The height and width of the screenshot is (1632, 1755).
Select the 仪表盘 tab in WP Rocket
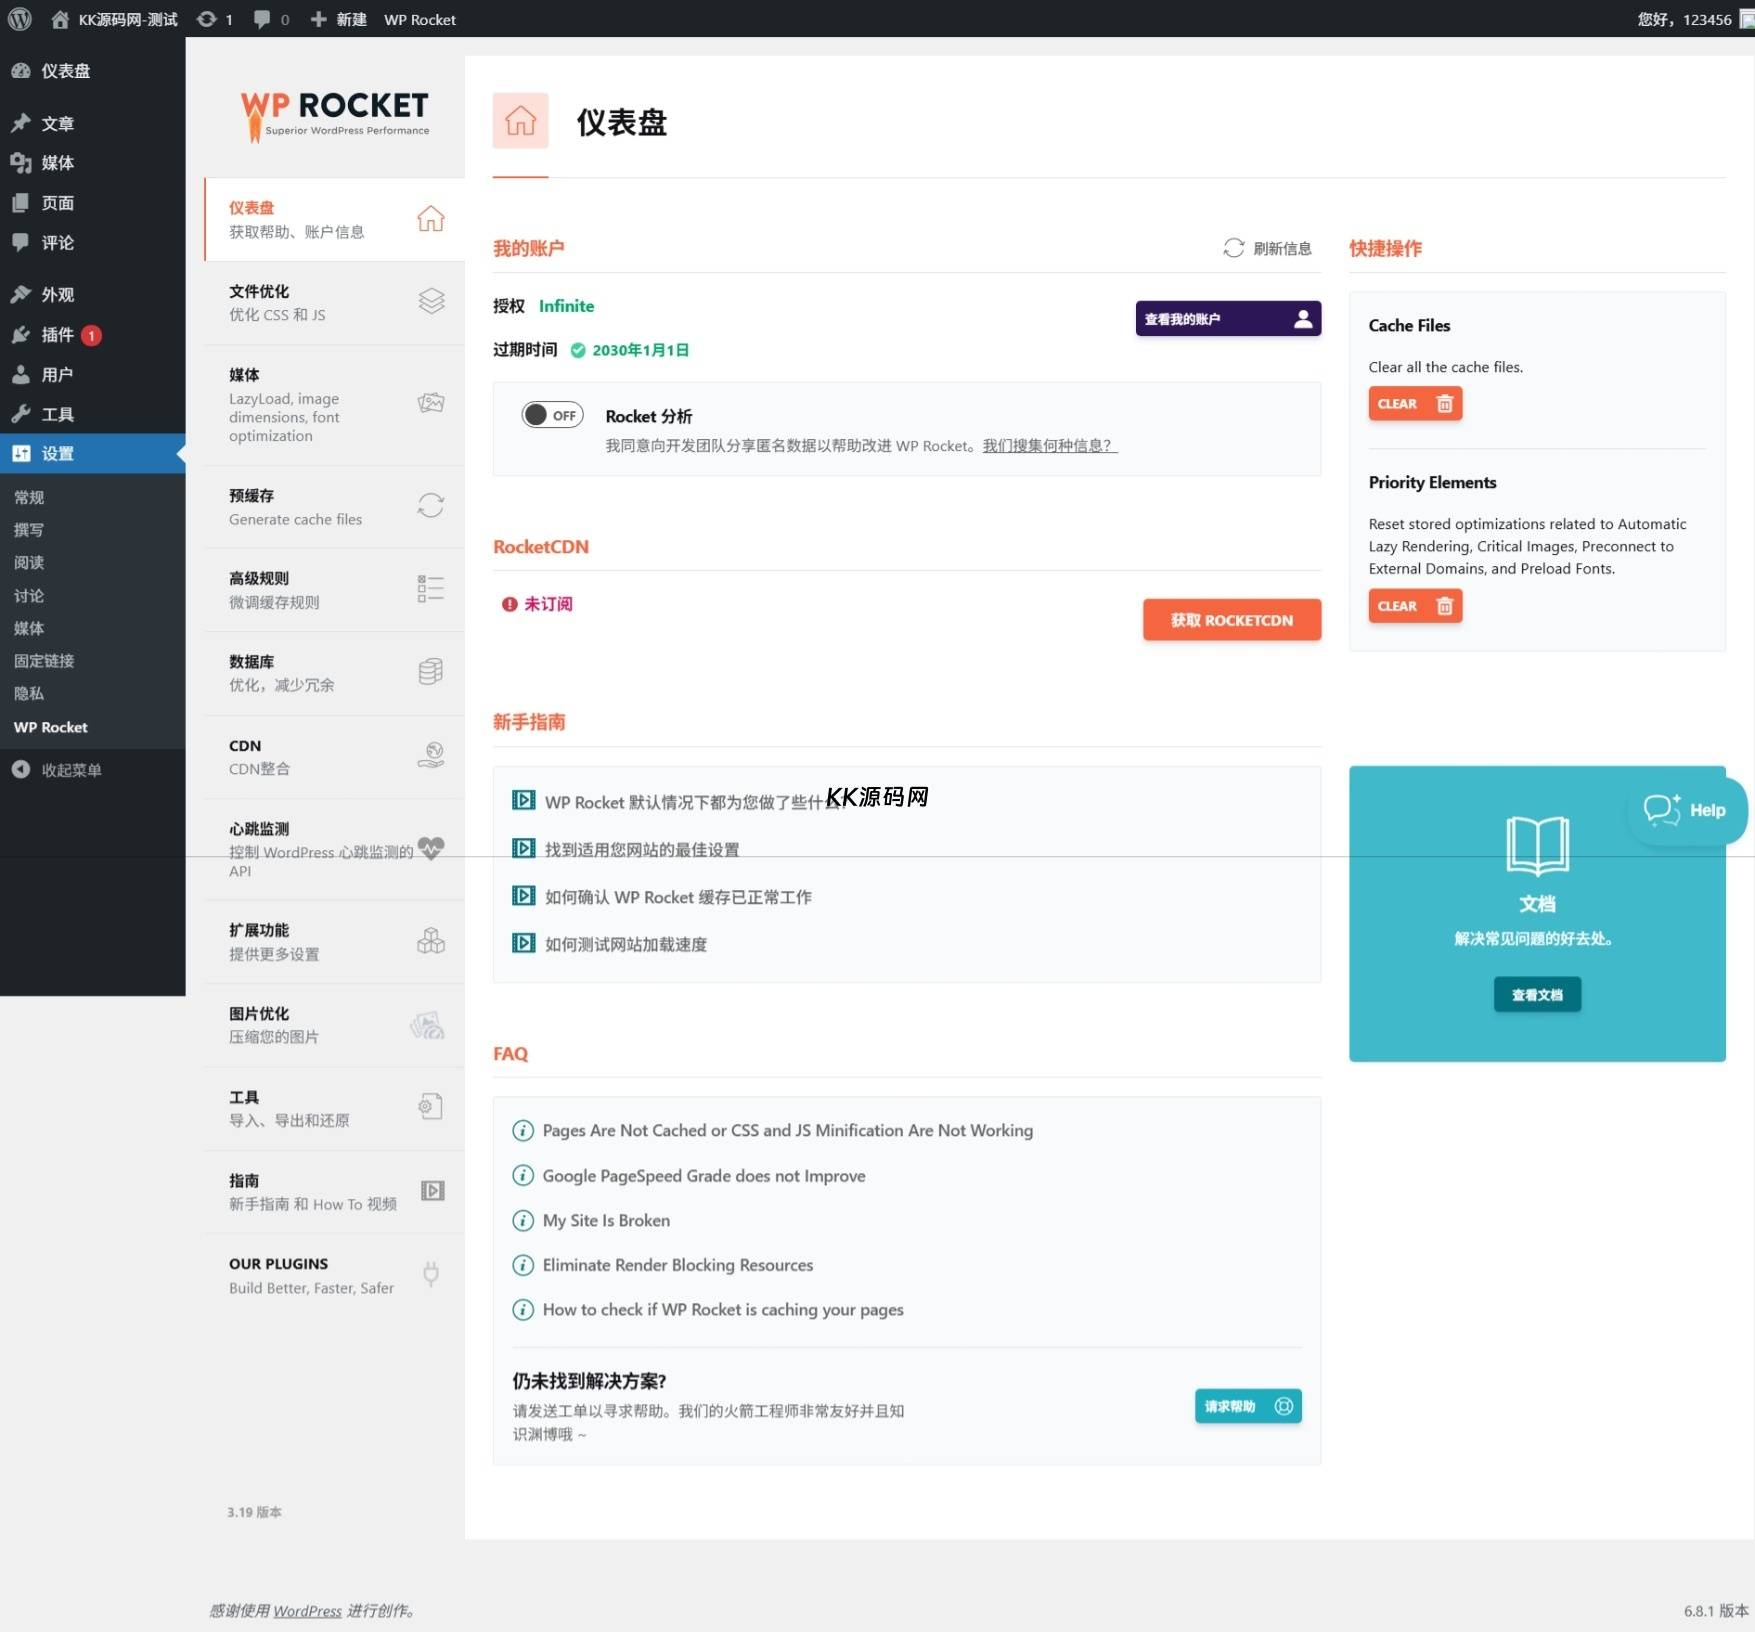coord(335,219)
